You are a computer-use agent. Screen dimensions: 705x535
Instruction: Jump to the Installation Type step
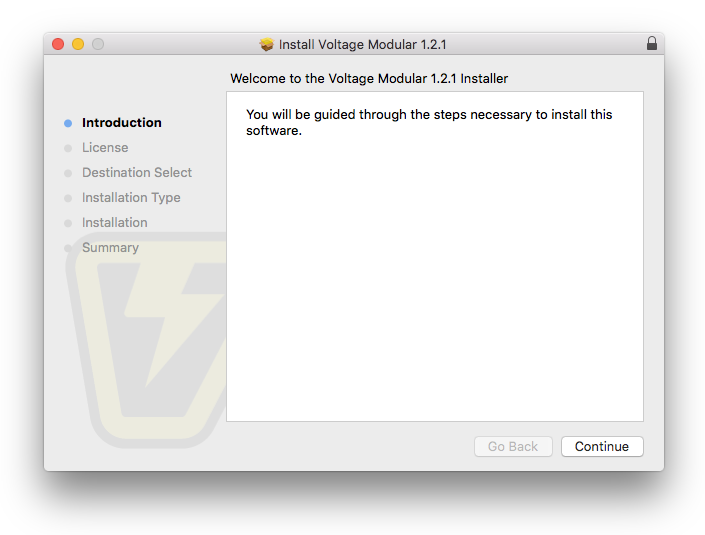[x=131, y=198]
